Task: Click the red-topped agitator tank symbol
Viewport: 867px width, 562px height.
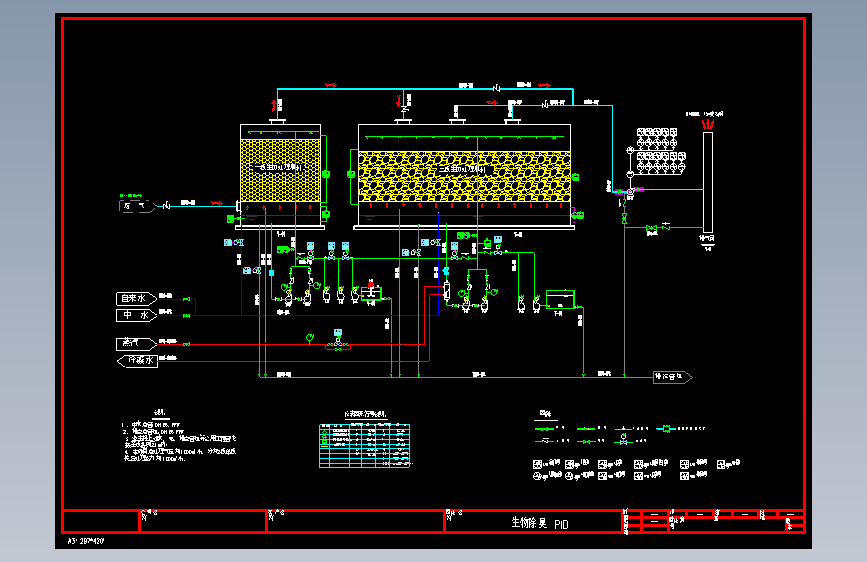Action: 371,292
